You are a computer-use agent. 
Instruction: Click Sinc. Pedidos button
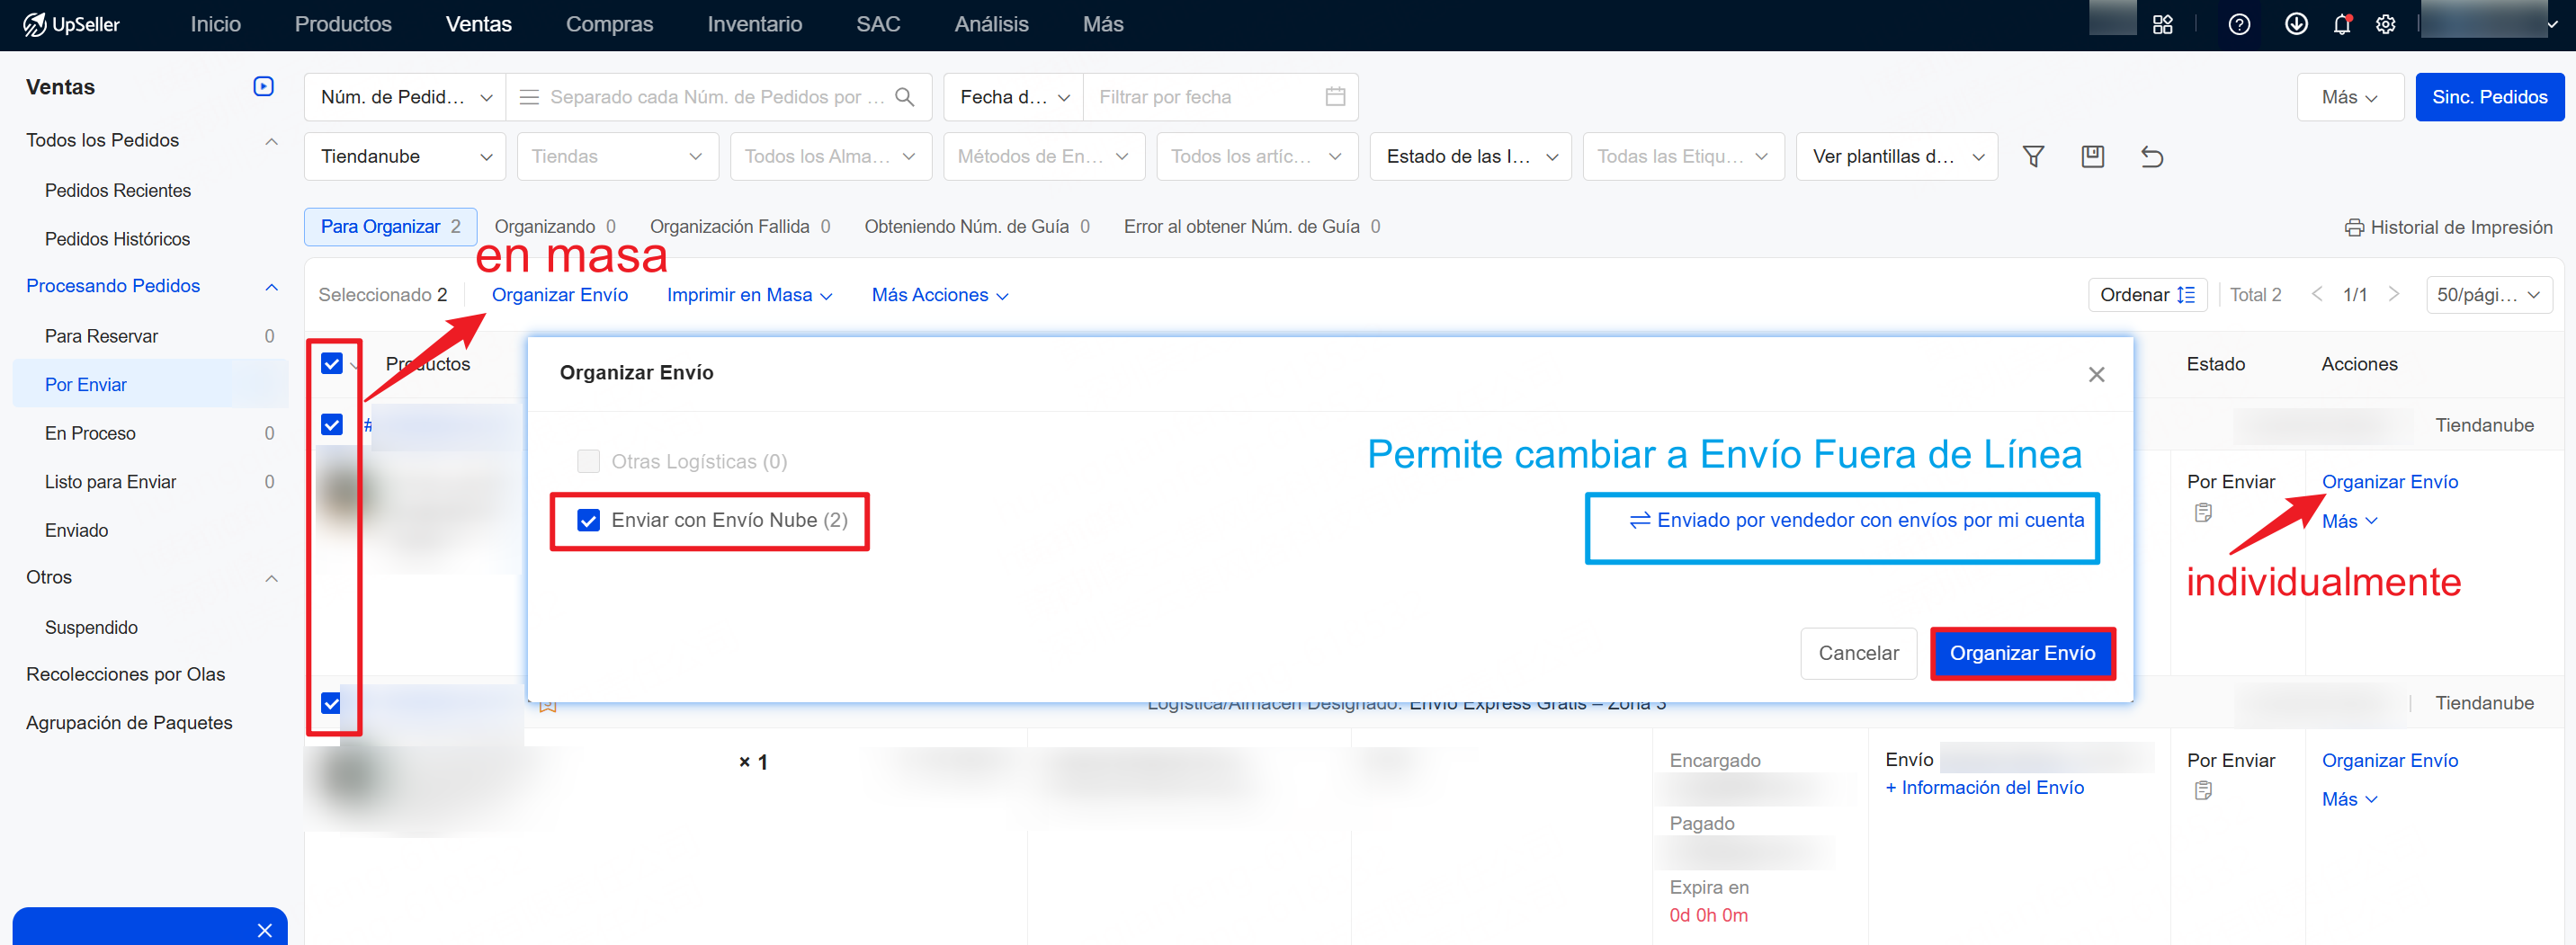coord(2489,97)
